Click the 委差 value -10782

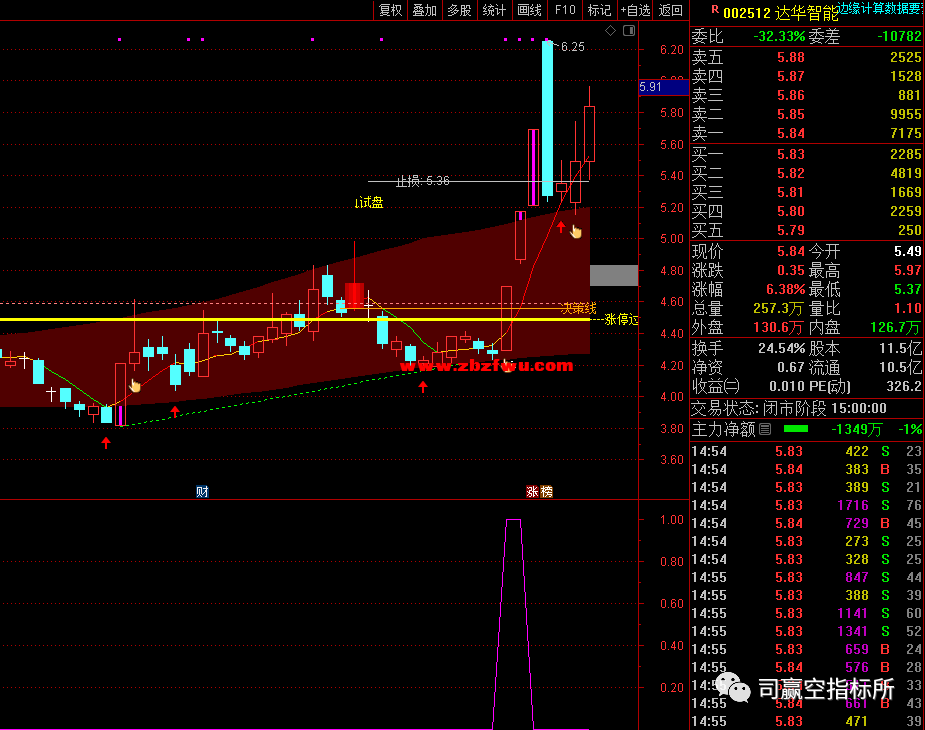coord(899,37)
